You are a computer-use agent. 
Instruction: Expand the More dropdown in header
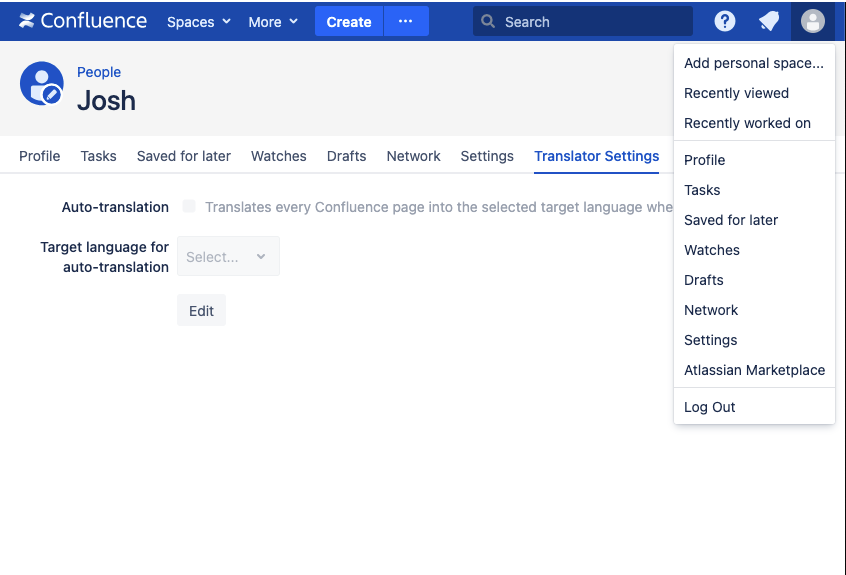pos(273,21)
